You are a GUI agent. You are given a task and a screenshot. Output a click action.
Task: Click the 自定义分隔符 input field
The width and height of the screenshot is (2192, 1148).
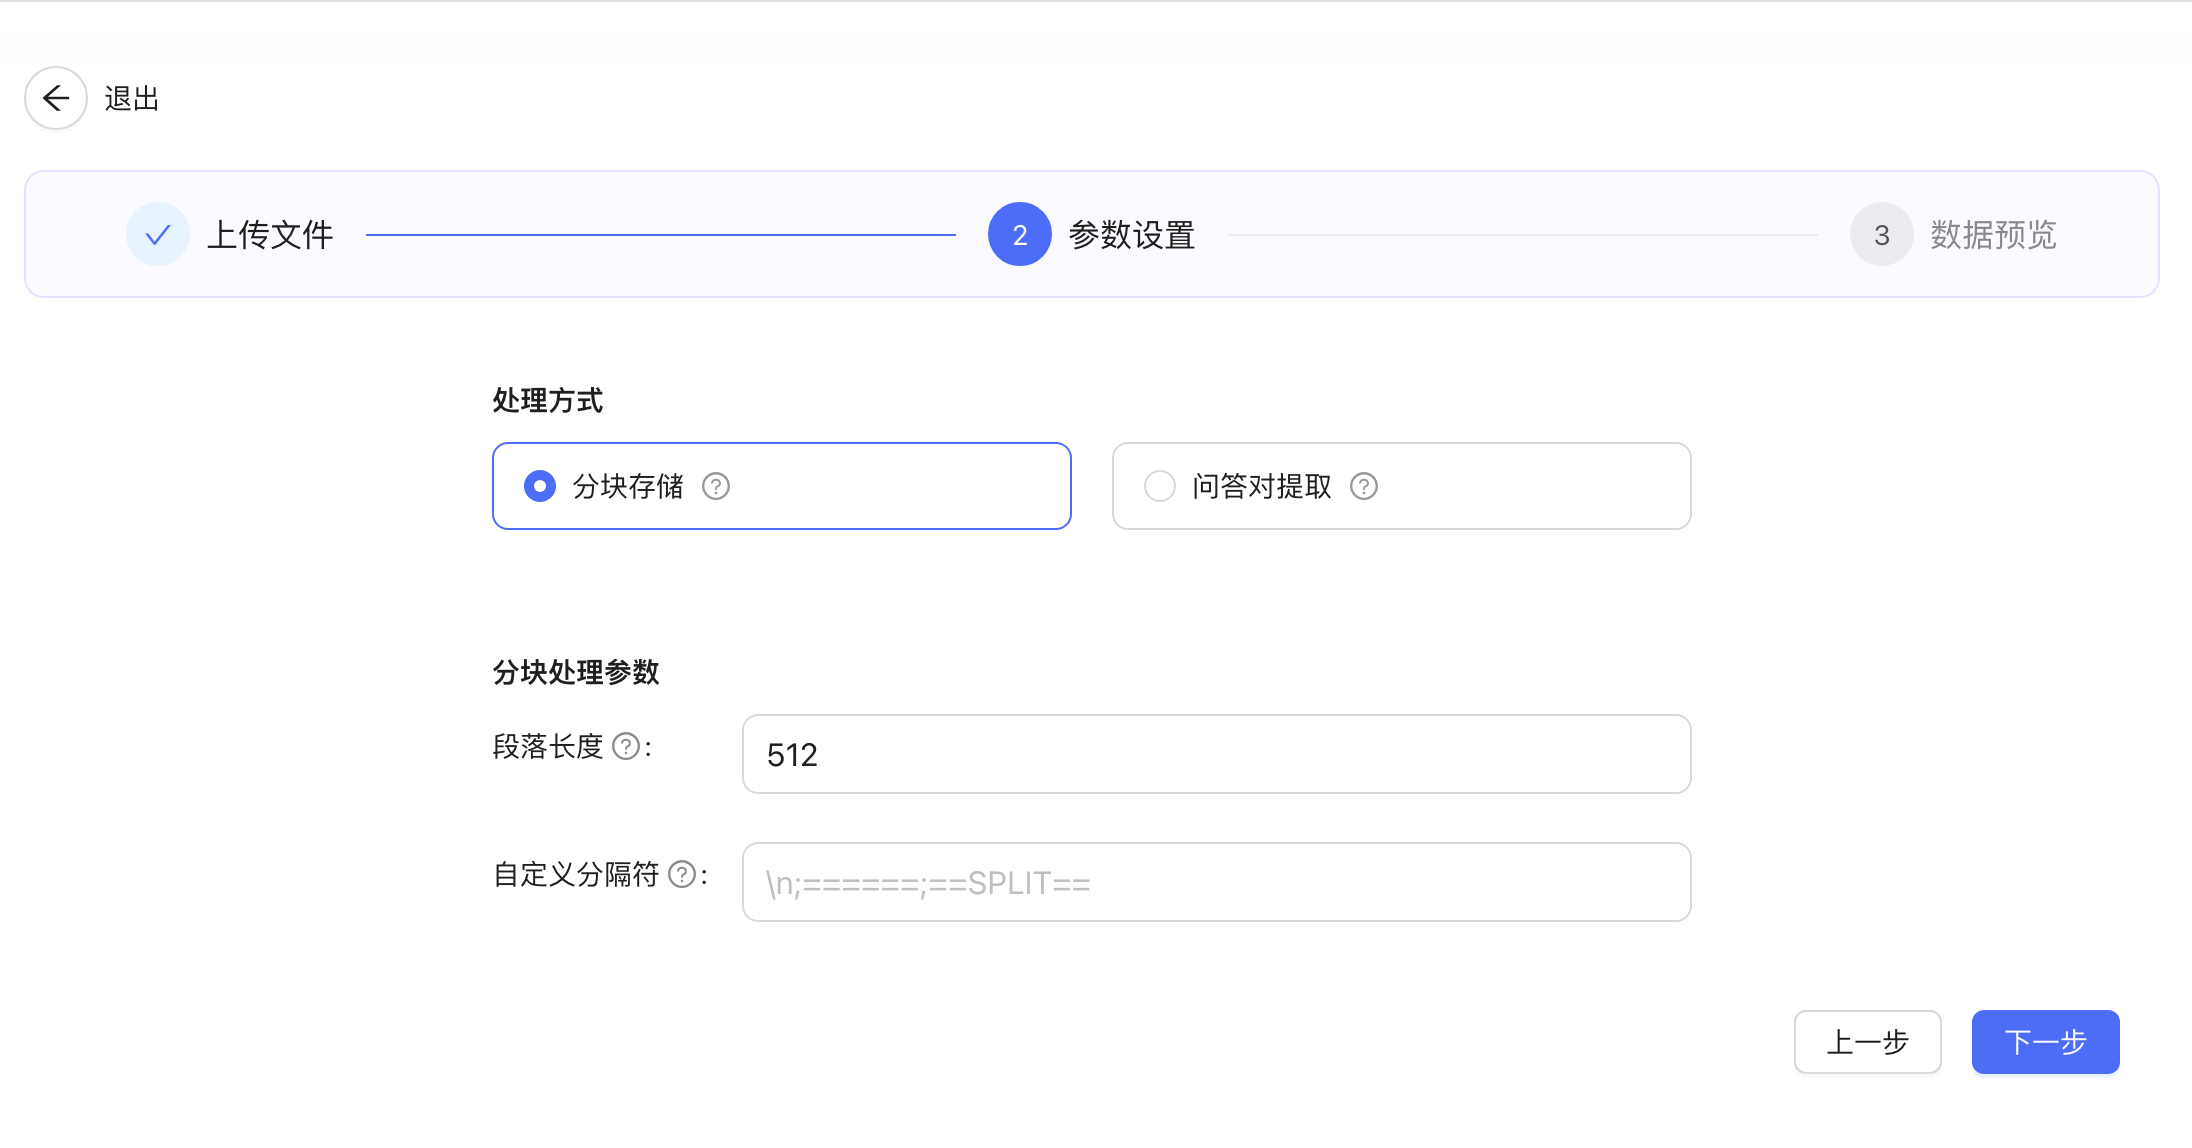(1216, 883)
